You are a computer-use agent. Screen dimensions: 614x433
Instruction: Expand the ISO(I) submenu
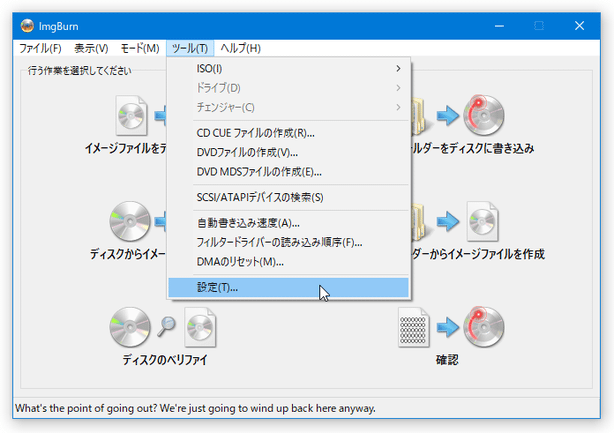pyautogui.click(x=289, y=69)
